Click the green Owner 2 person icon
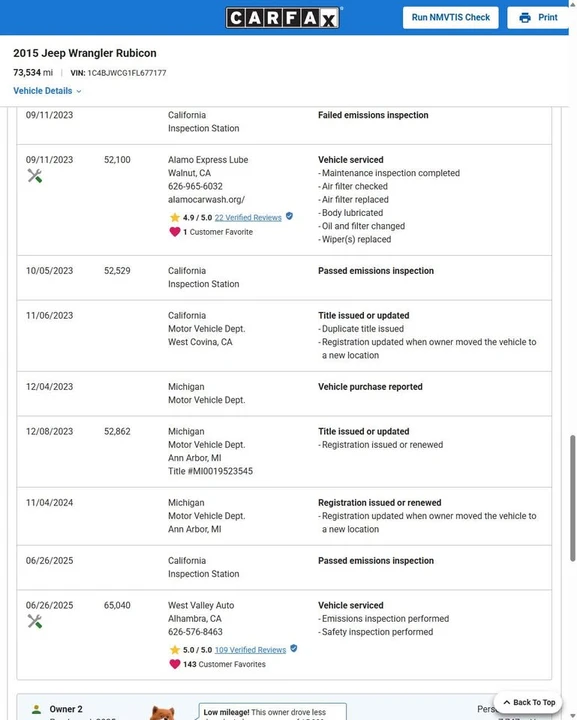Screen dimensions: 577x720 36,709
